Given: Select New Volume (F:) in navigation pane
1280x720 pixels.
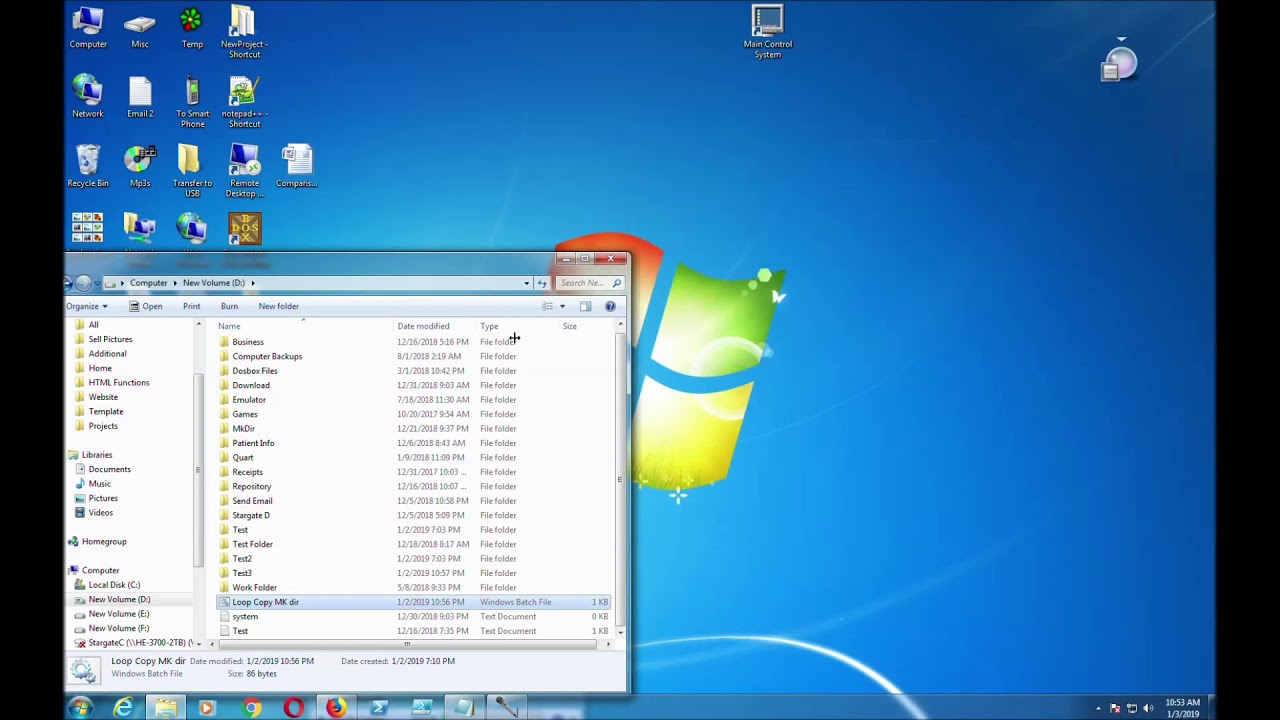Looking at the screenshot, I should tap(119, 628).
